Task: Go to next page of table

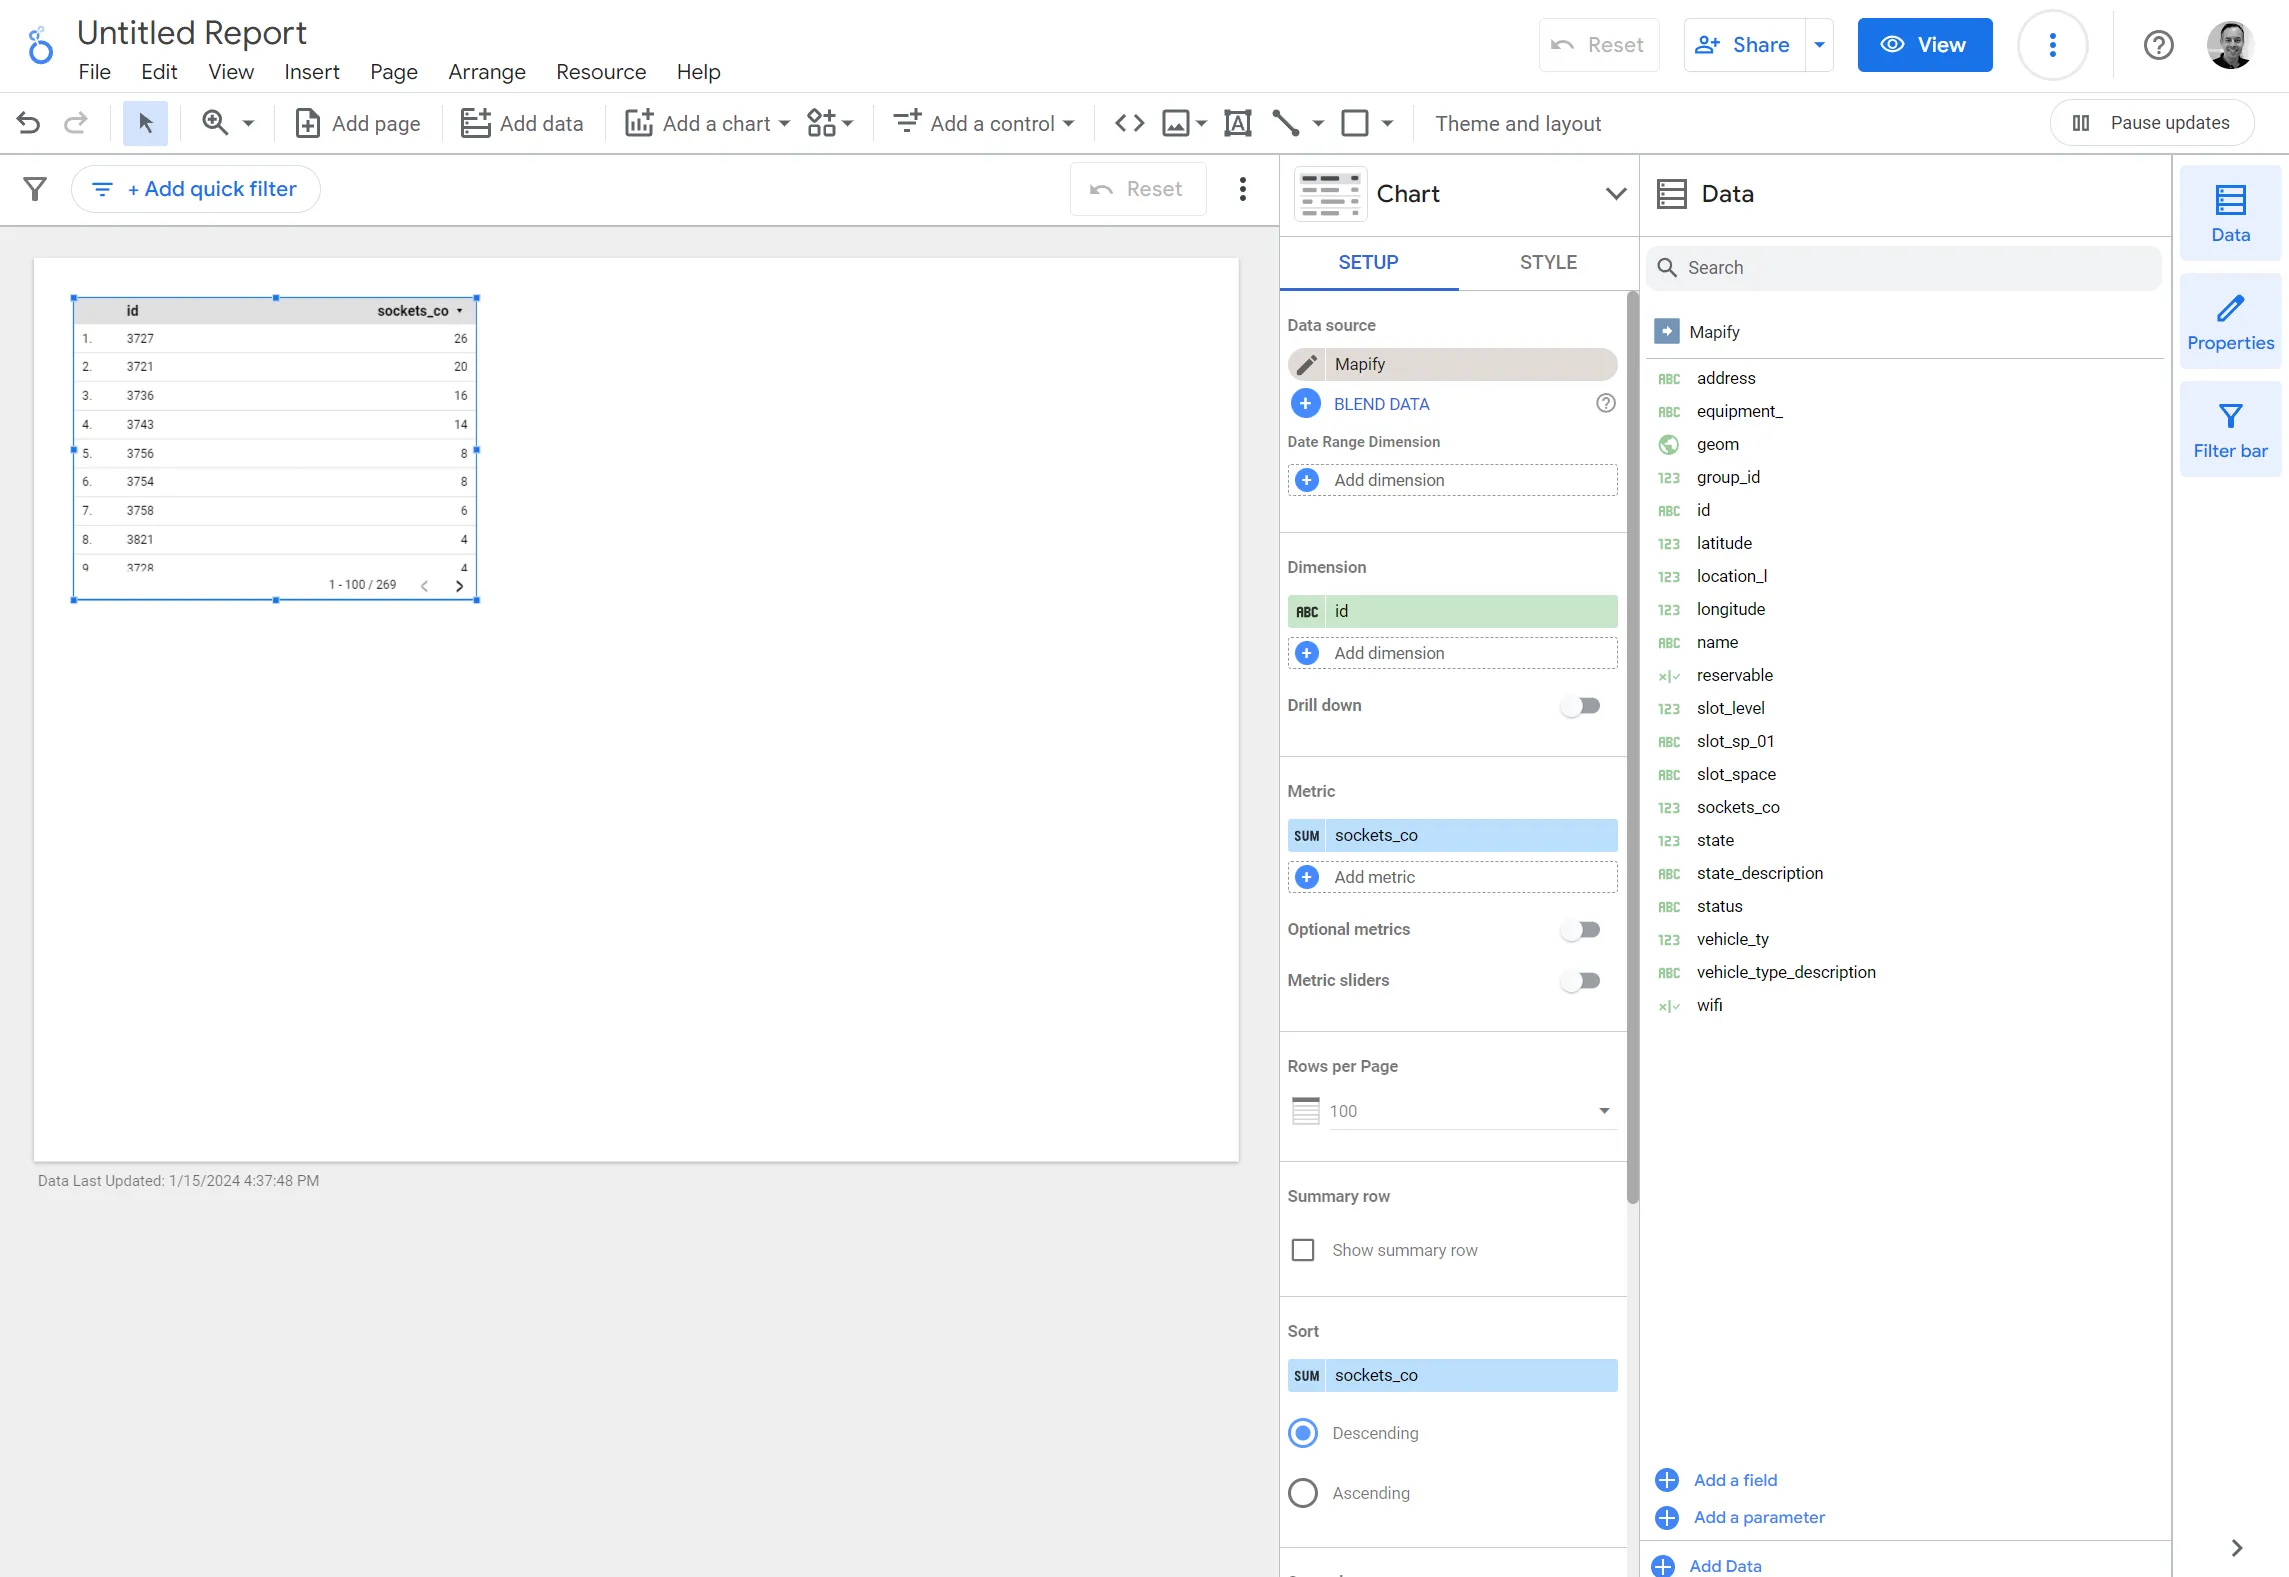Action: pos(459,586)
